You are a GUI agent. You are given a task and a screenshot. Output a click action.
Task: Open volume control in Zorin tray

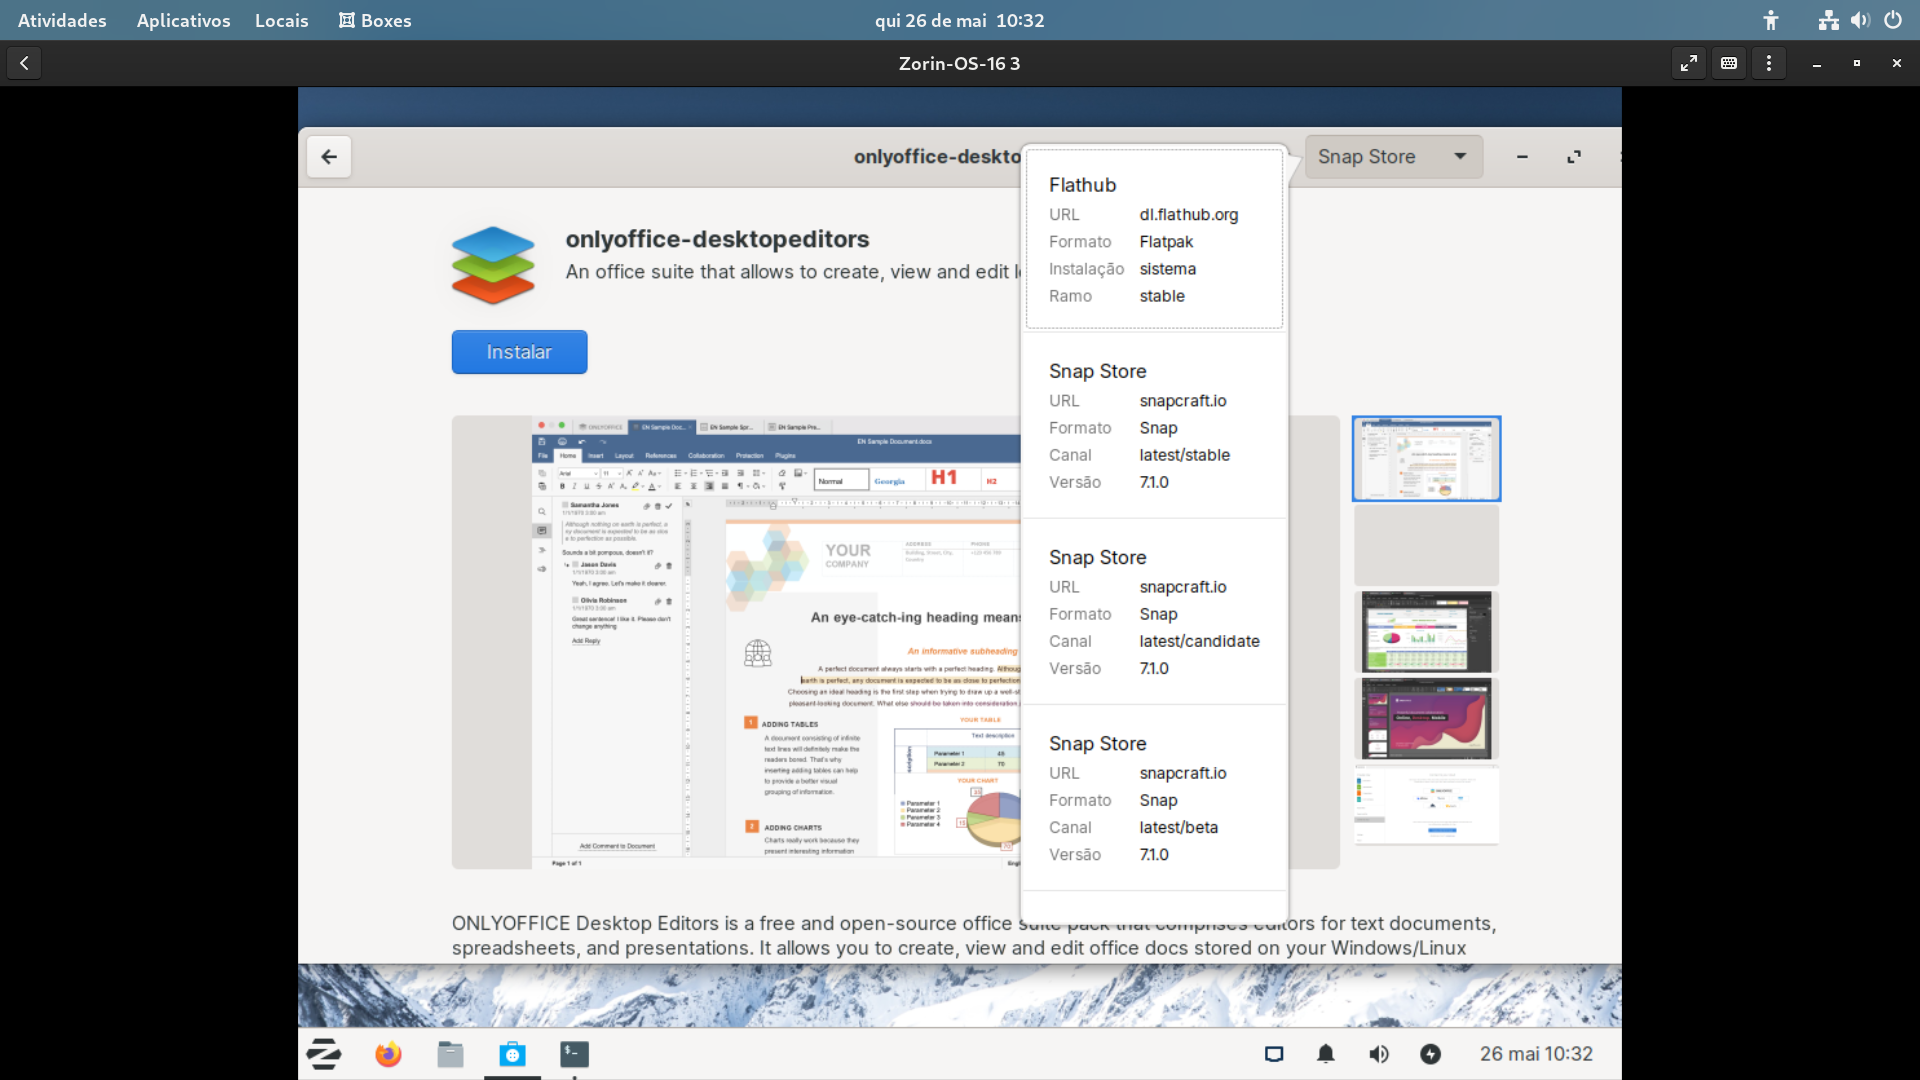click(1379, 1054)
